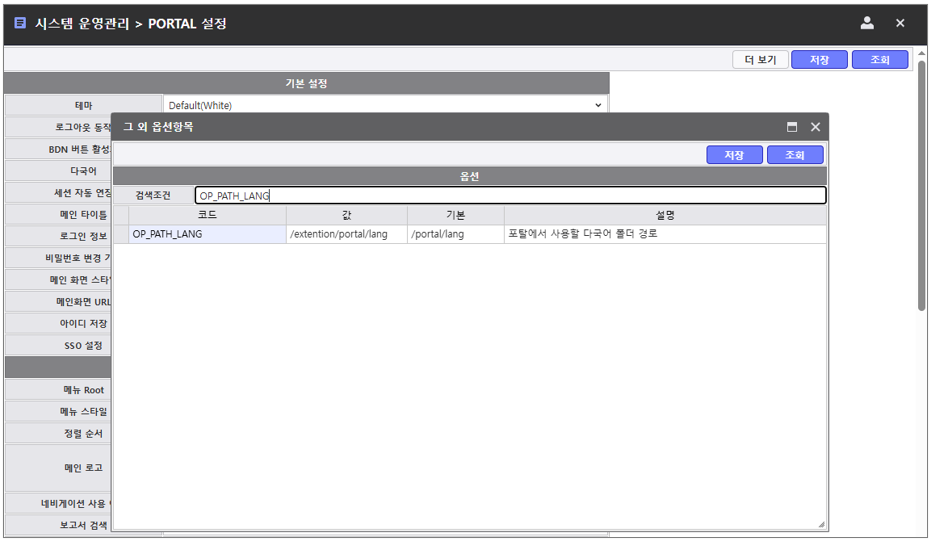Click 저장 inside the 그 외 옵션항목 dialog

tap(734, 155)
